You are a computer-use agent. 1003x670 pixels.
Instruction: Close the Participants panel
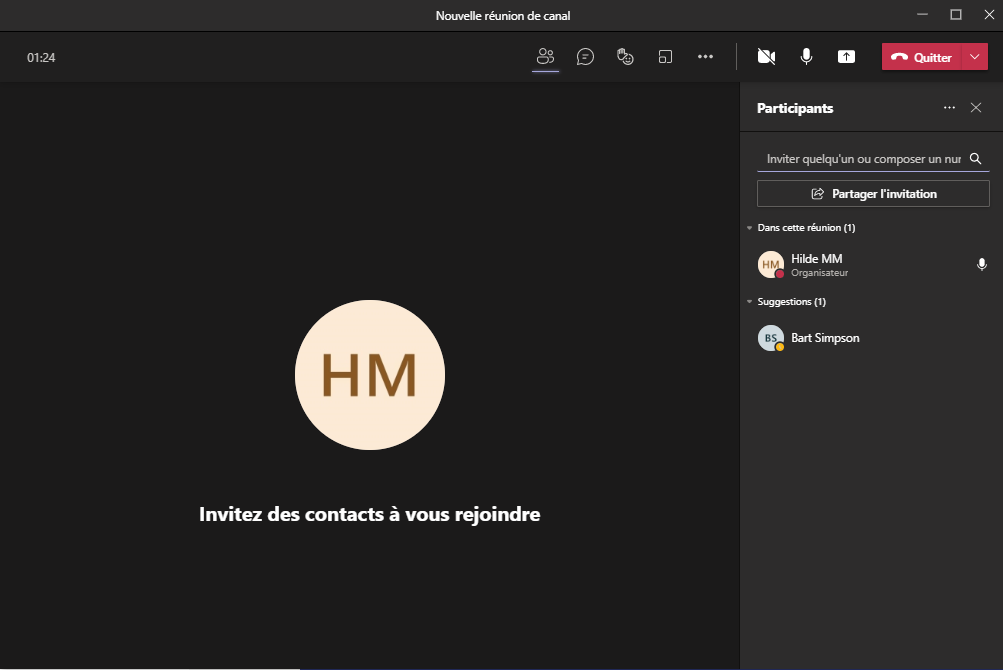(x=975, y=108)
